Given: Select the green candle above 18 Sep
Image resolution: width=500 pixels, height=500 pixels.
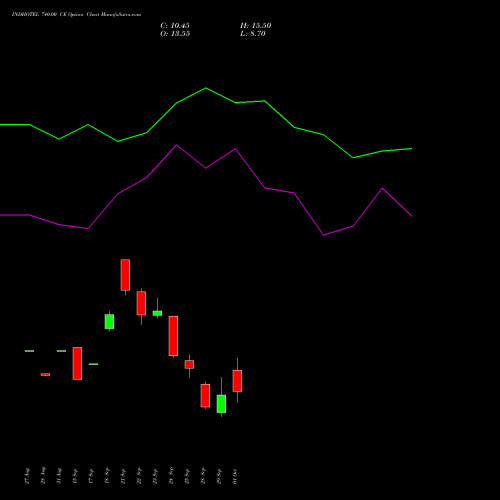Looking at the screenshot, I should pyautogui.click(x=109, y=322).
